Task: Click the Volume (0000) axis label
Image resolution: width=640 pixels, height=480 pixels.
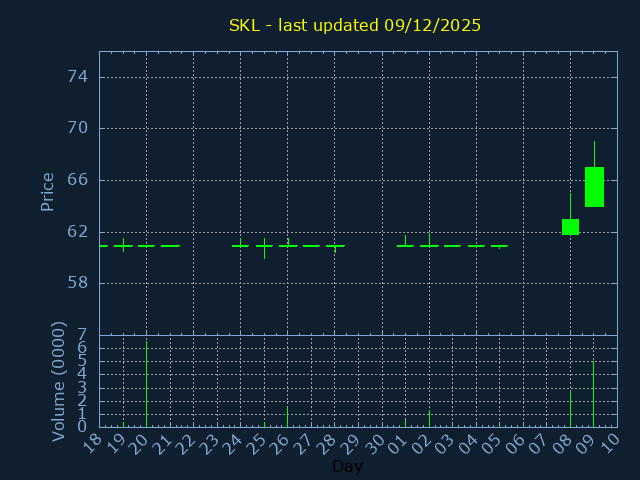Action: pos(59,381)
